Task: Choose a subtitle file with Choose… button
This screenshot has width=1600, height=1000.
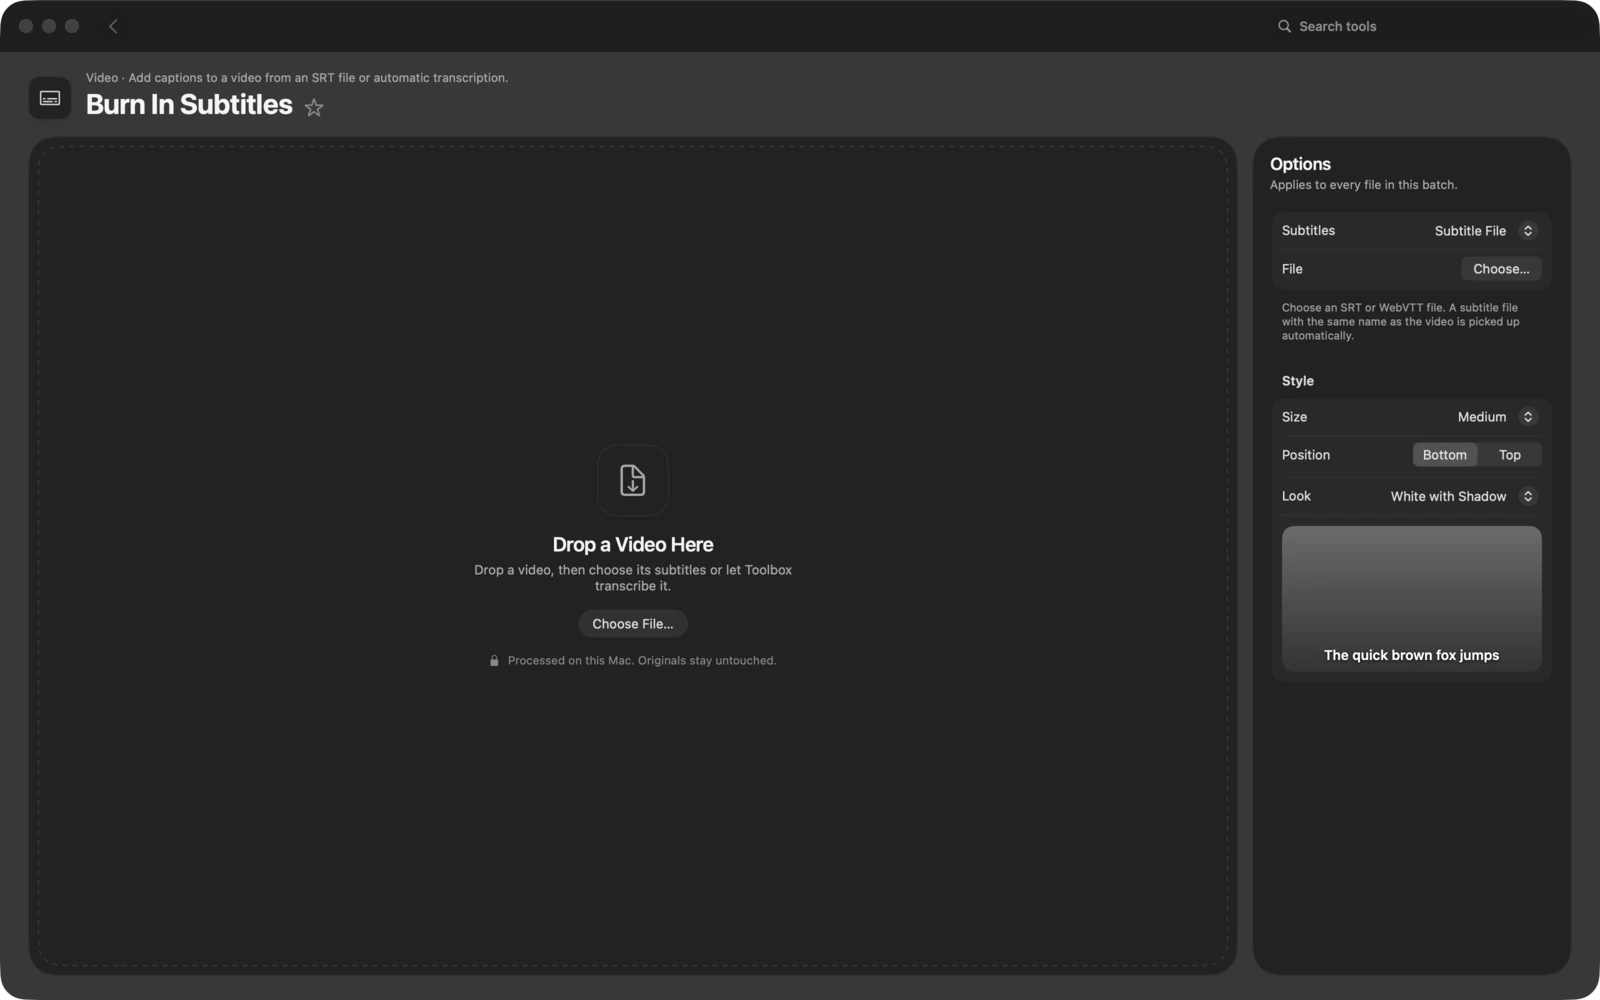Action: pos(1501,269)
